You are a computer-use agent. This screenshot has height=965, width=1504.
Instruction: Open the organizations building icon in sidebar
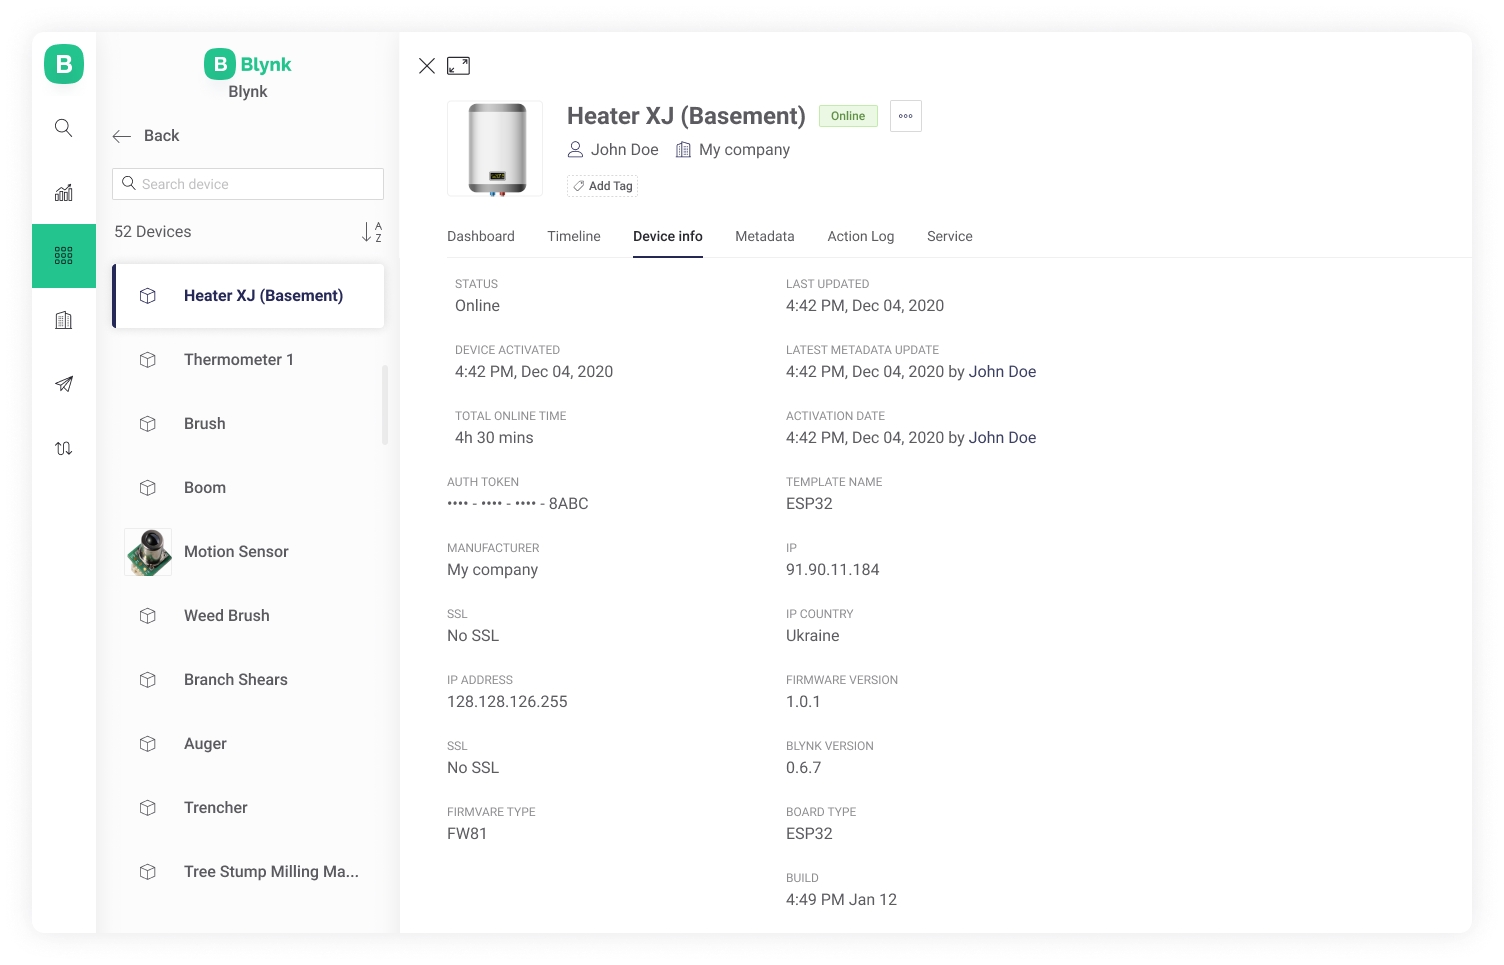pos(63,320)
